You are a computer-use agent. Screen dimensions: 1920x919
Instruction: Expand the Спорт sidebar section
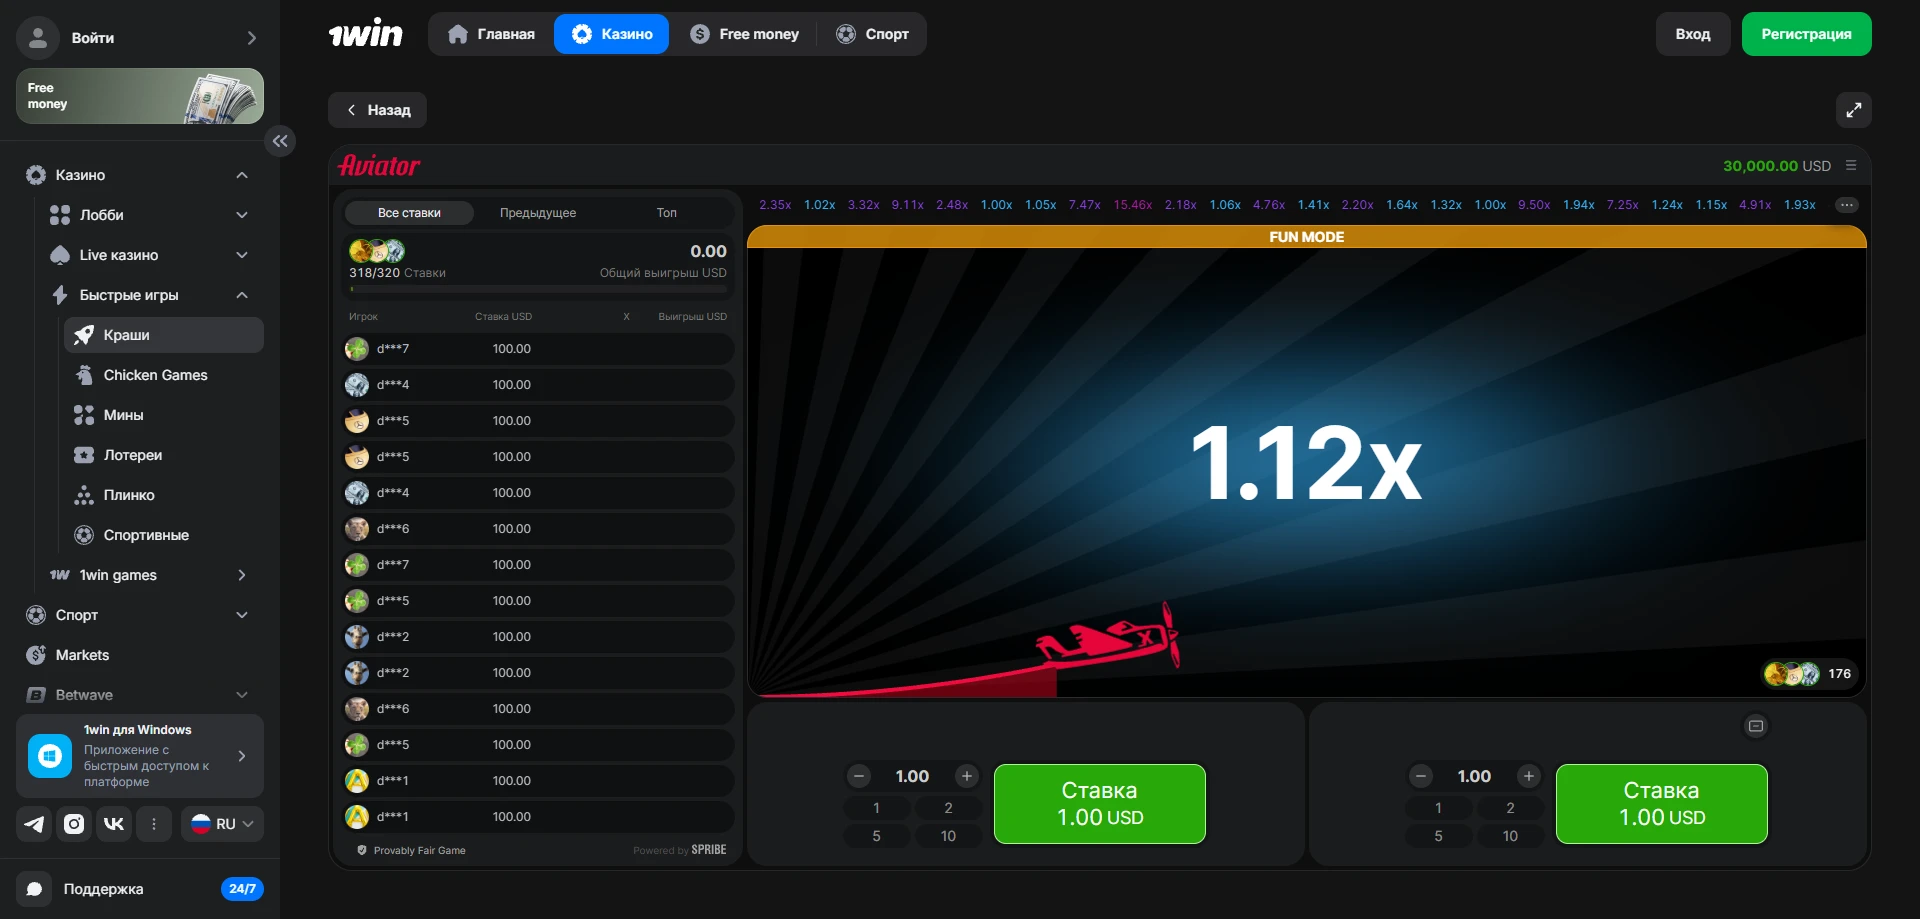(242, 615)
